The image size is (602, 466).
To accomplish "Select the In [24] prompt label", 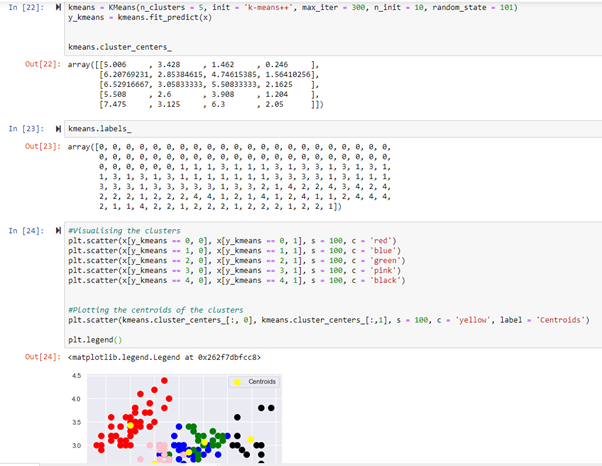I will click(x=26, y=231).
